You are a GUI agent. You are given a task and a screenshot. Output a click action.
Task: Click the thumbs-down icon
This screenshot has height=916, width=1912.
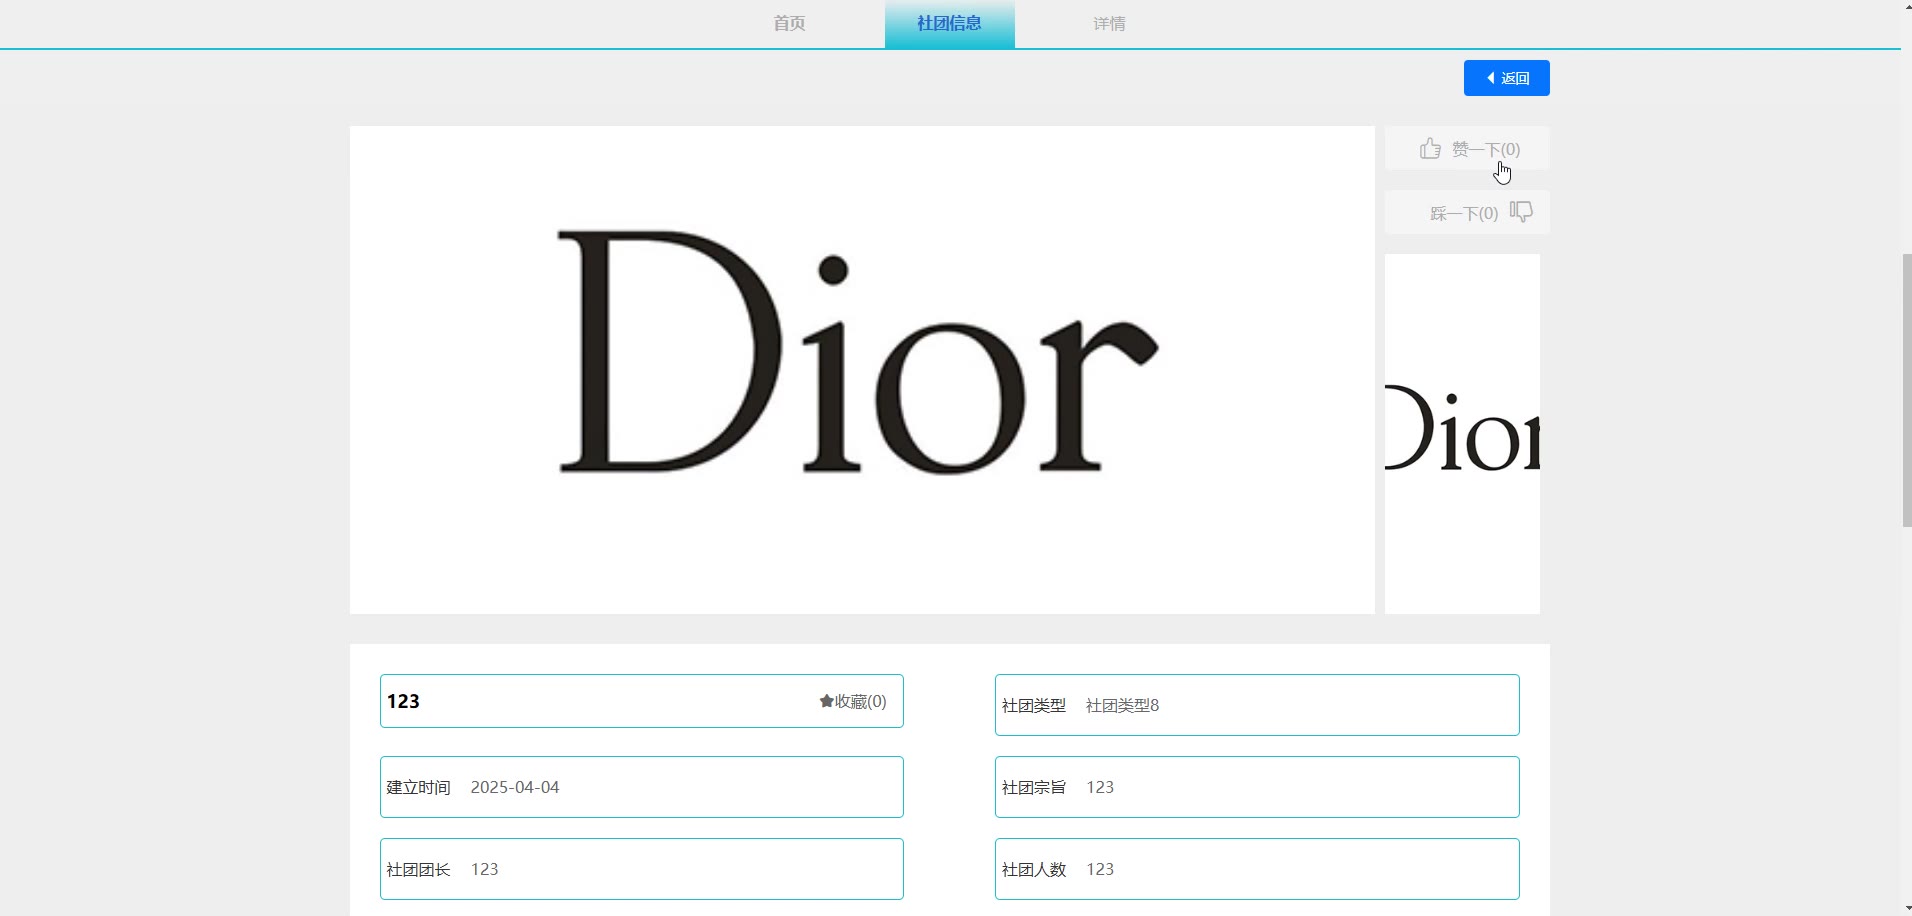(x=1521, y=212)
